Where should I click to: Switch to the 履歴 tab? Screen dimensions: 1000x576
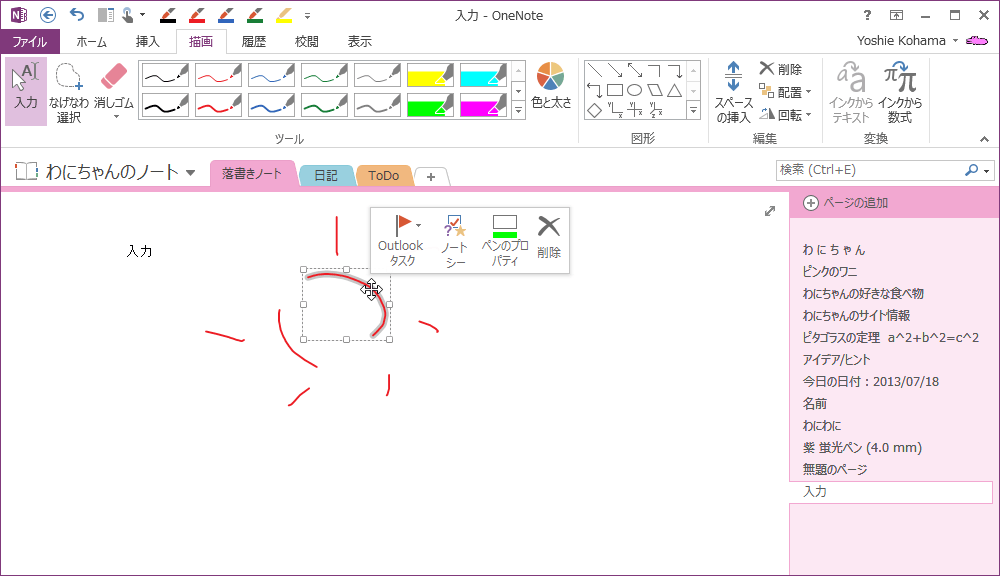coord(253,41)
